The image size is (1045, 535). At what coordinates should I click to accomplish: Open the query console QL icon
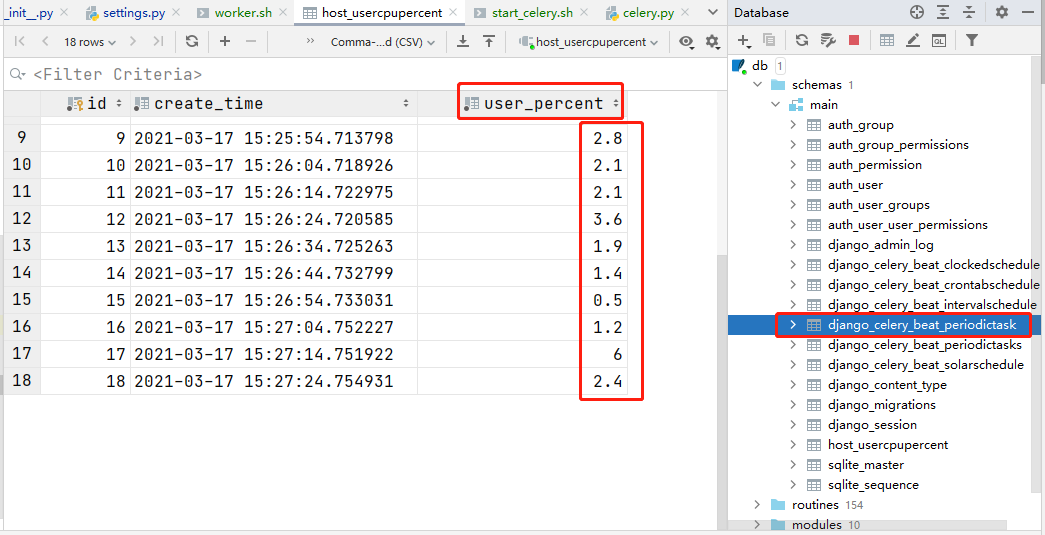click(939, 41)
